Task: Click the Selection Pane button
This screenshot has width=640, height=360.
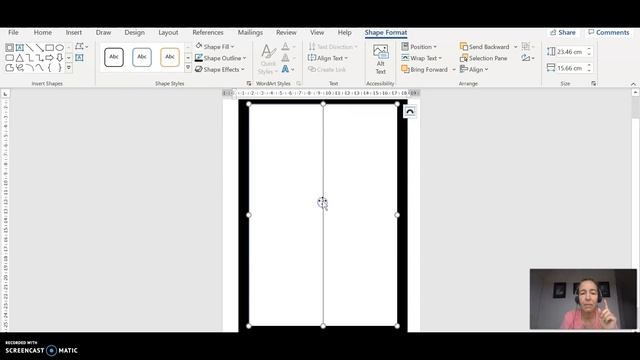Action: click(484, 58)
